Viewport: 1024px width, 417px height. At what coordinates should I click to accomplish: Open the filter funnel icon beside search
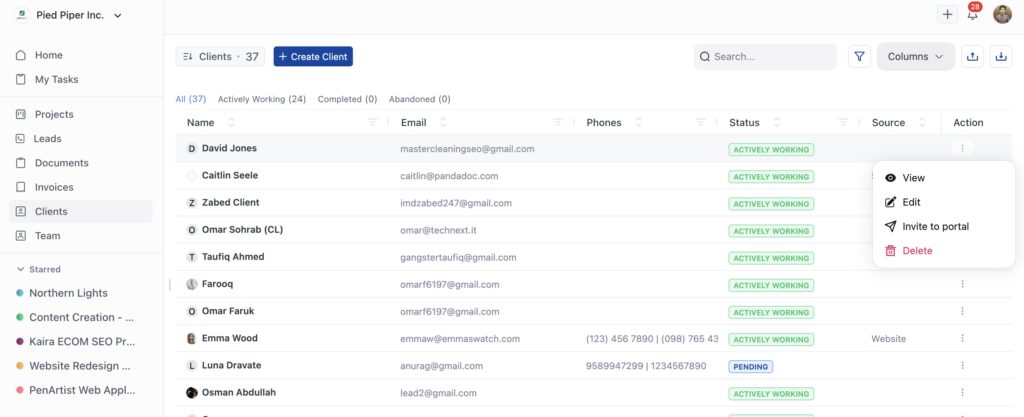tap(859, 57)
